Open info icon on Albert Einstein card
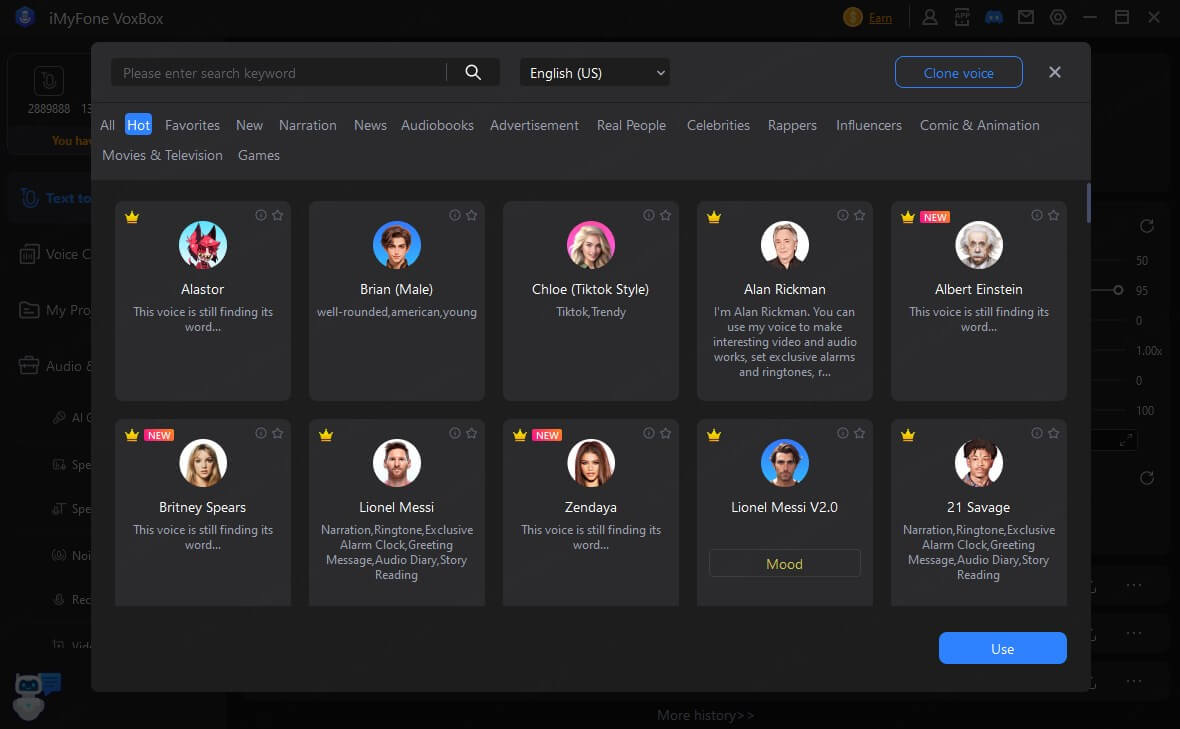The width and height of the screenshot is (1180, 729). coord(1037,215)
